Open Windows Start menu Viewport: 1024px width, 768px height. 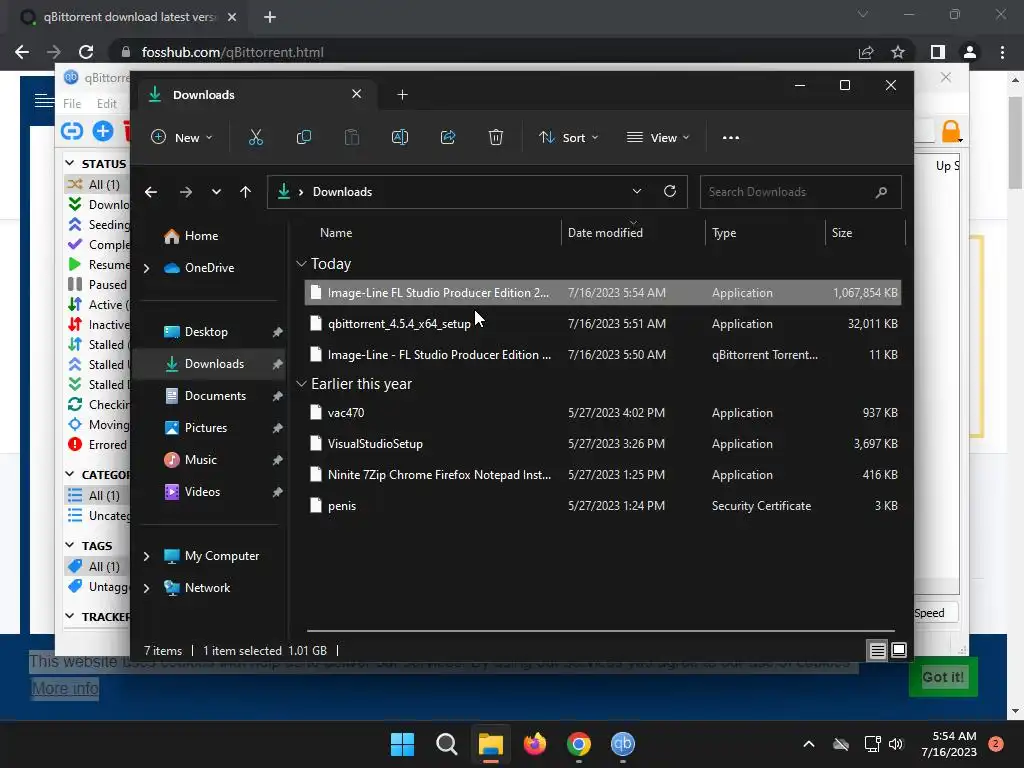tap(402, 744)
